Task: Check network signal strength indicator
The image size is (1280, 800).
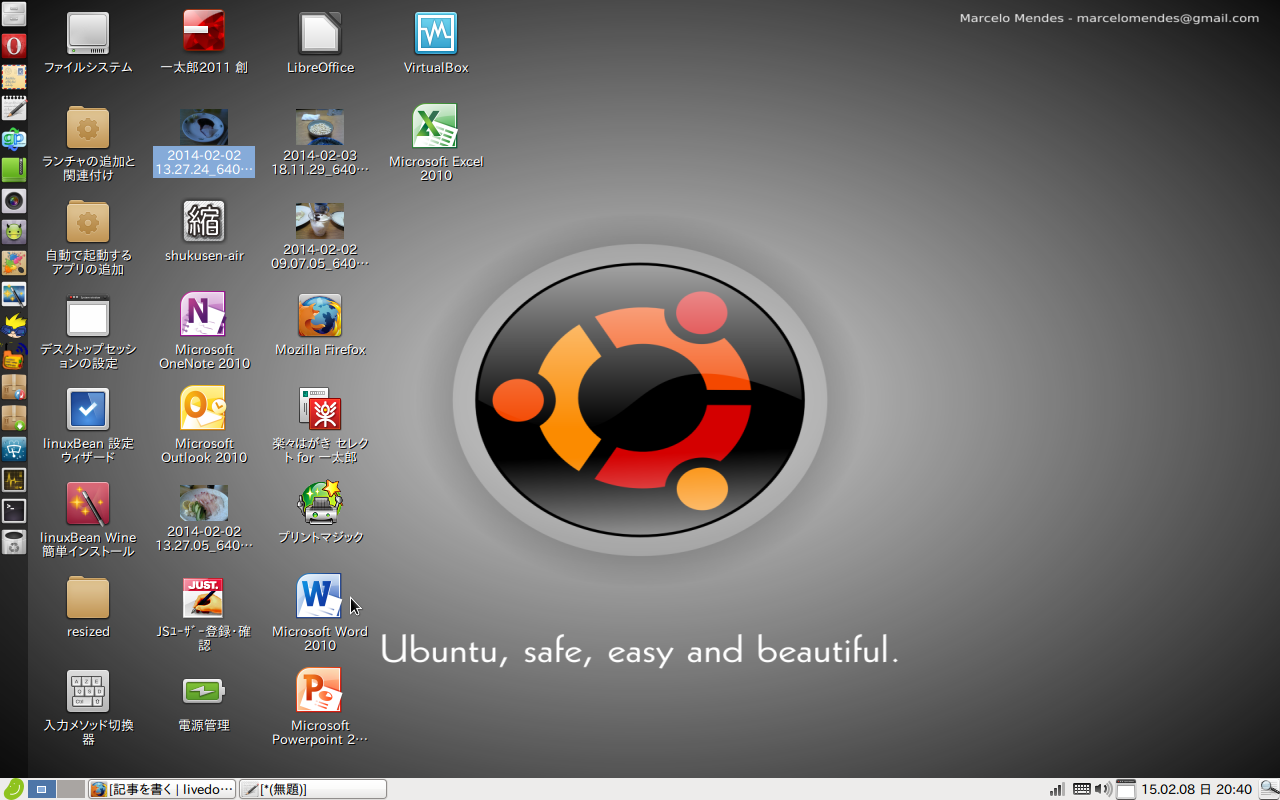Action: tap(1057, 789)
